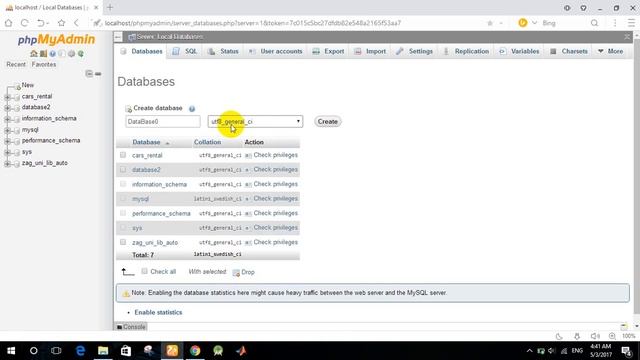Open phpMyAdmin documentation blue question icon

pos(53,53)
